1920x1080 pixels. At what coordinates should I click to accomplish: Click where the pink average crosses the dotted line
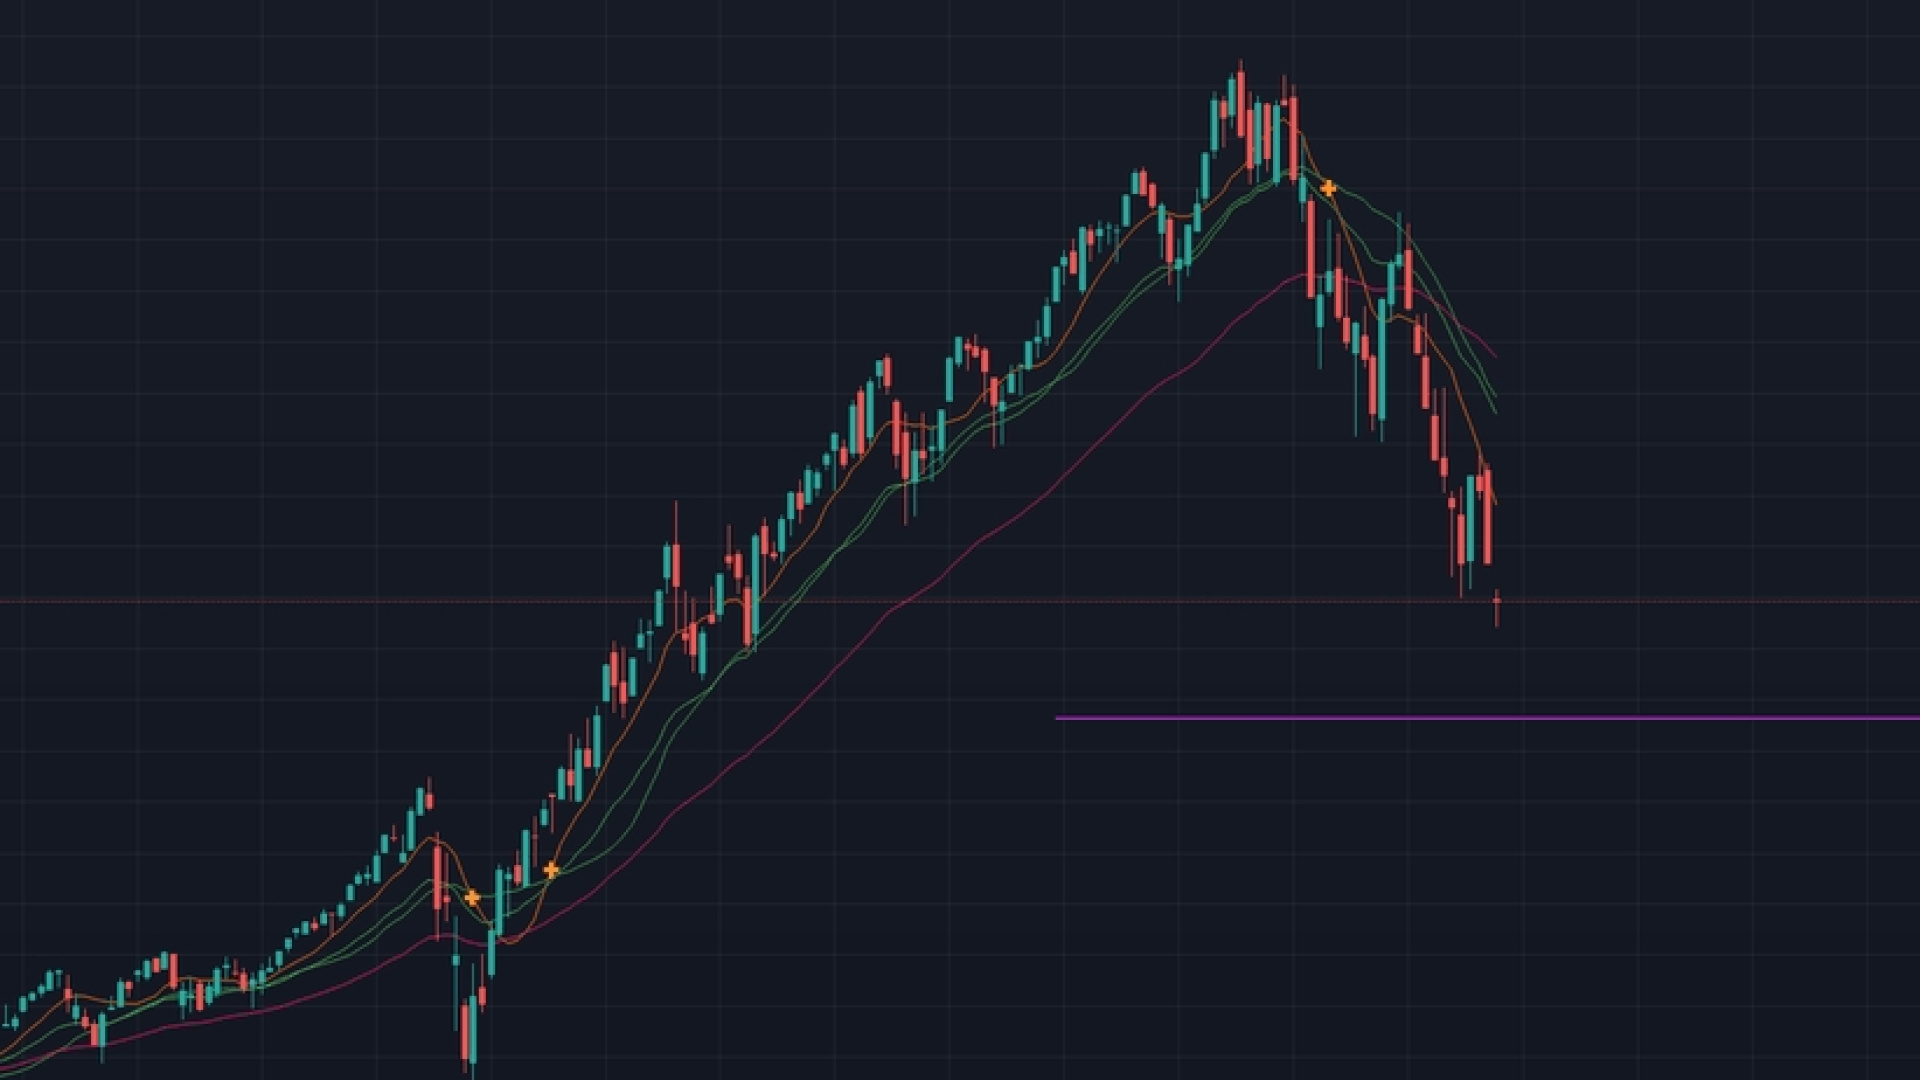pos(903,601)
